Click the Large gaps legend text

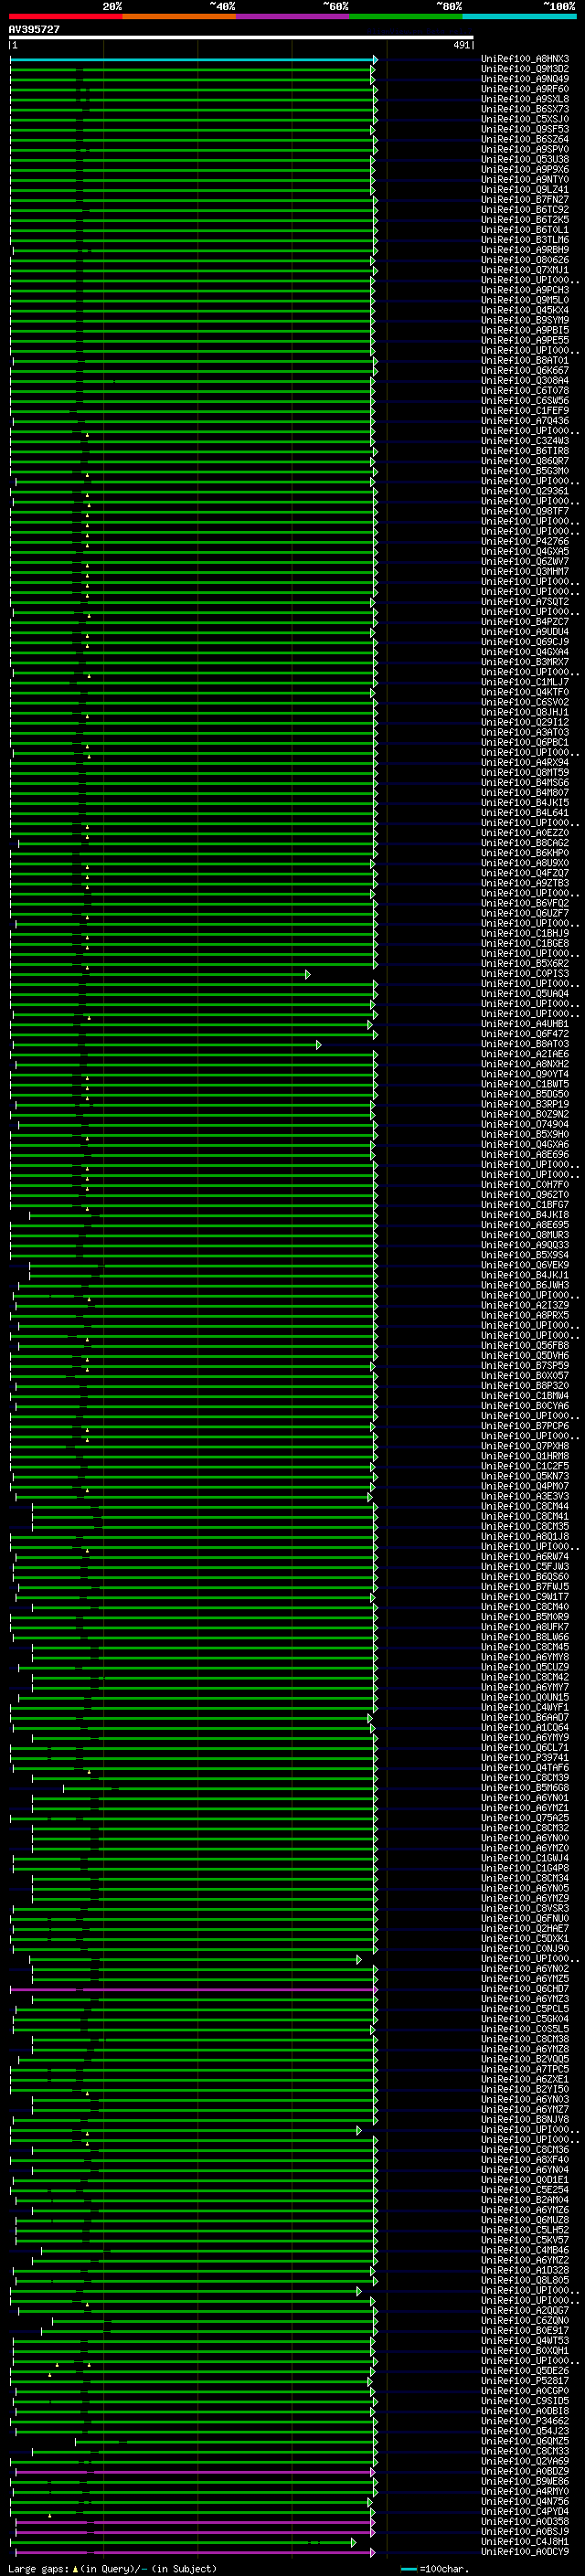pos(112,2569)
